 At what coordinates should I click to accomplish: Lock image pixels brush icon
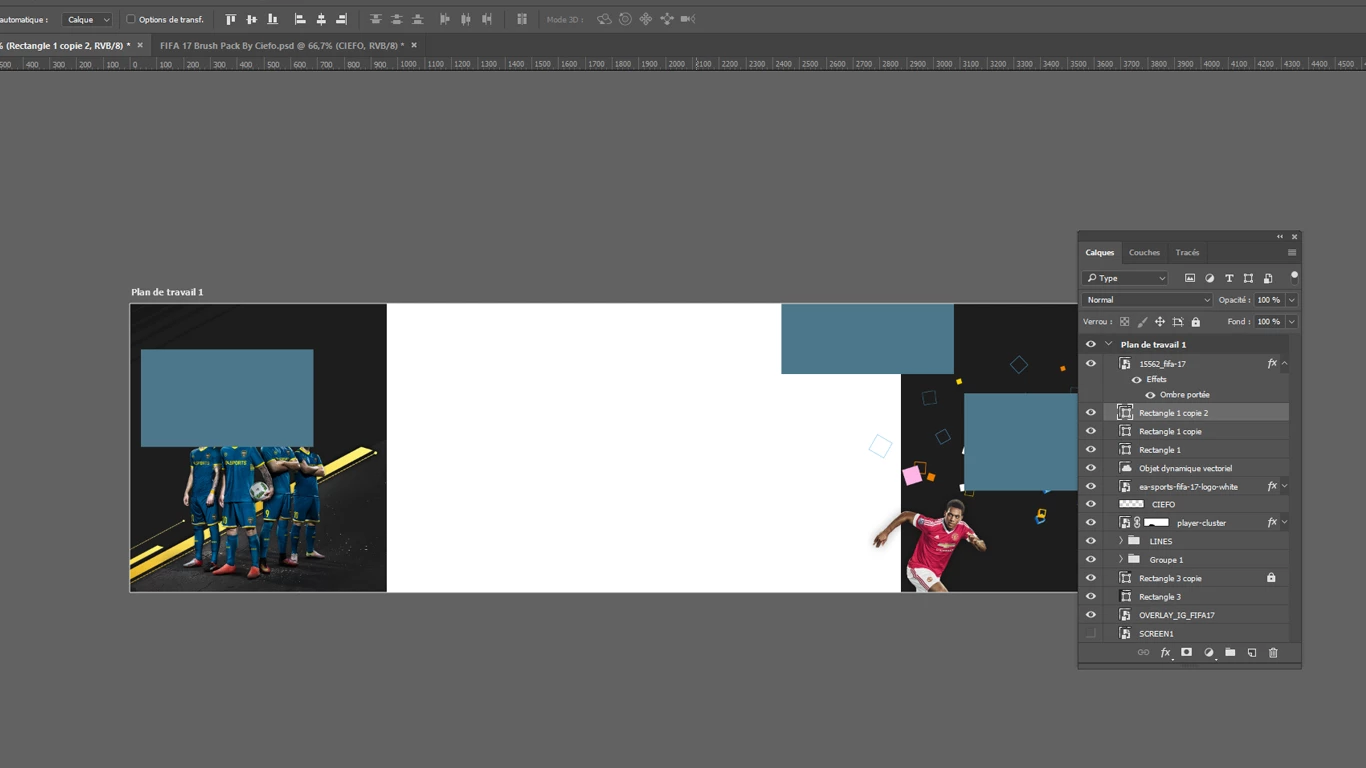tap(1142, 322)
